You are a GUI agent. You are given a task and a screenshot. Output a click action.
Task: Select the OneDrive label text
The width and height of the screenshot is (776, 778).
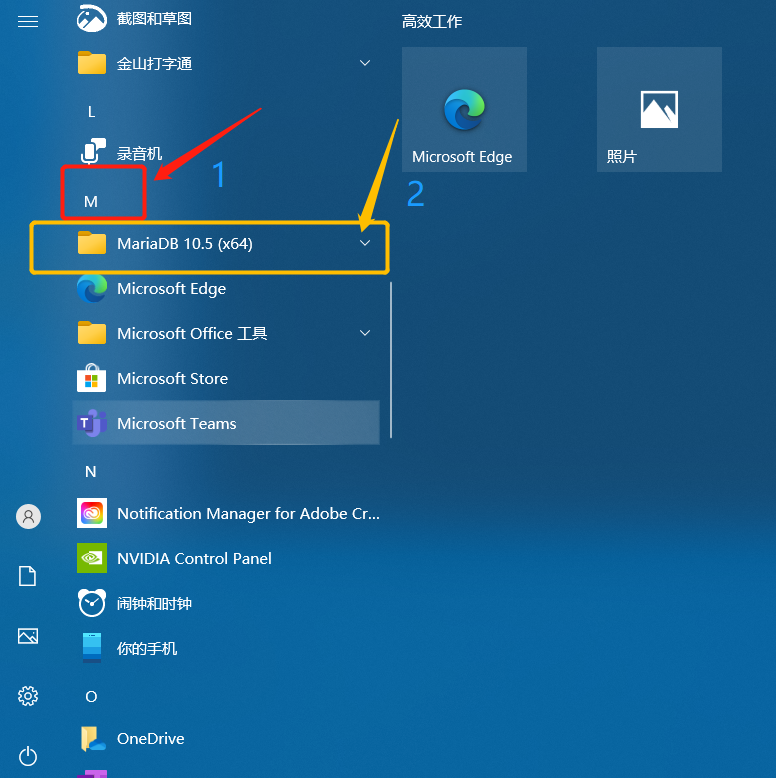pos(151,738)
